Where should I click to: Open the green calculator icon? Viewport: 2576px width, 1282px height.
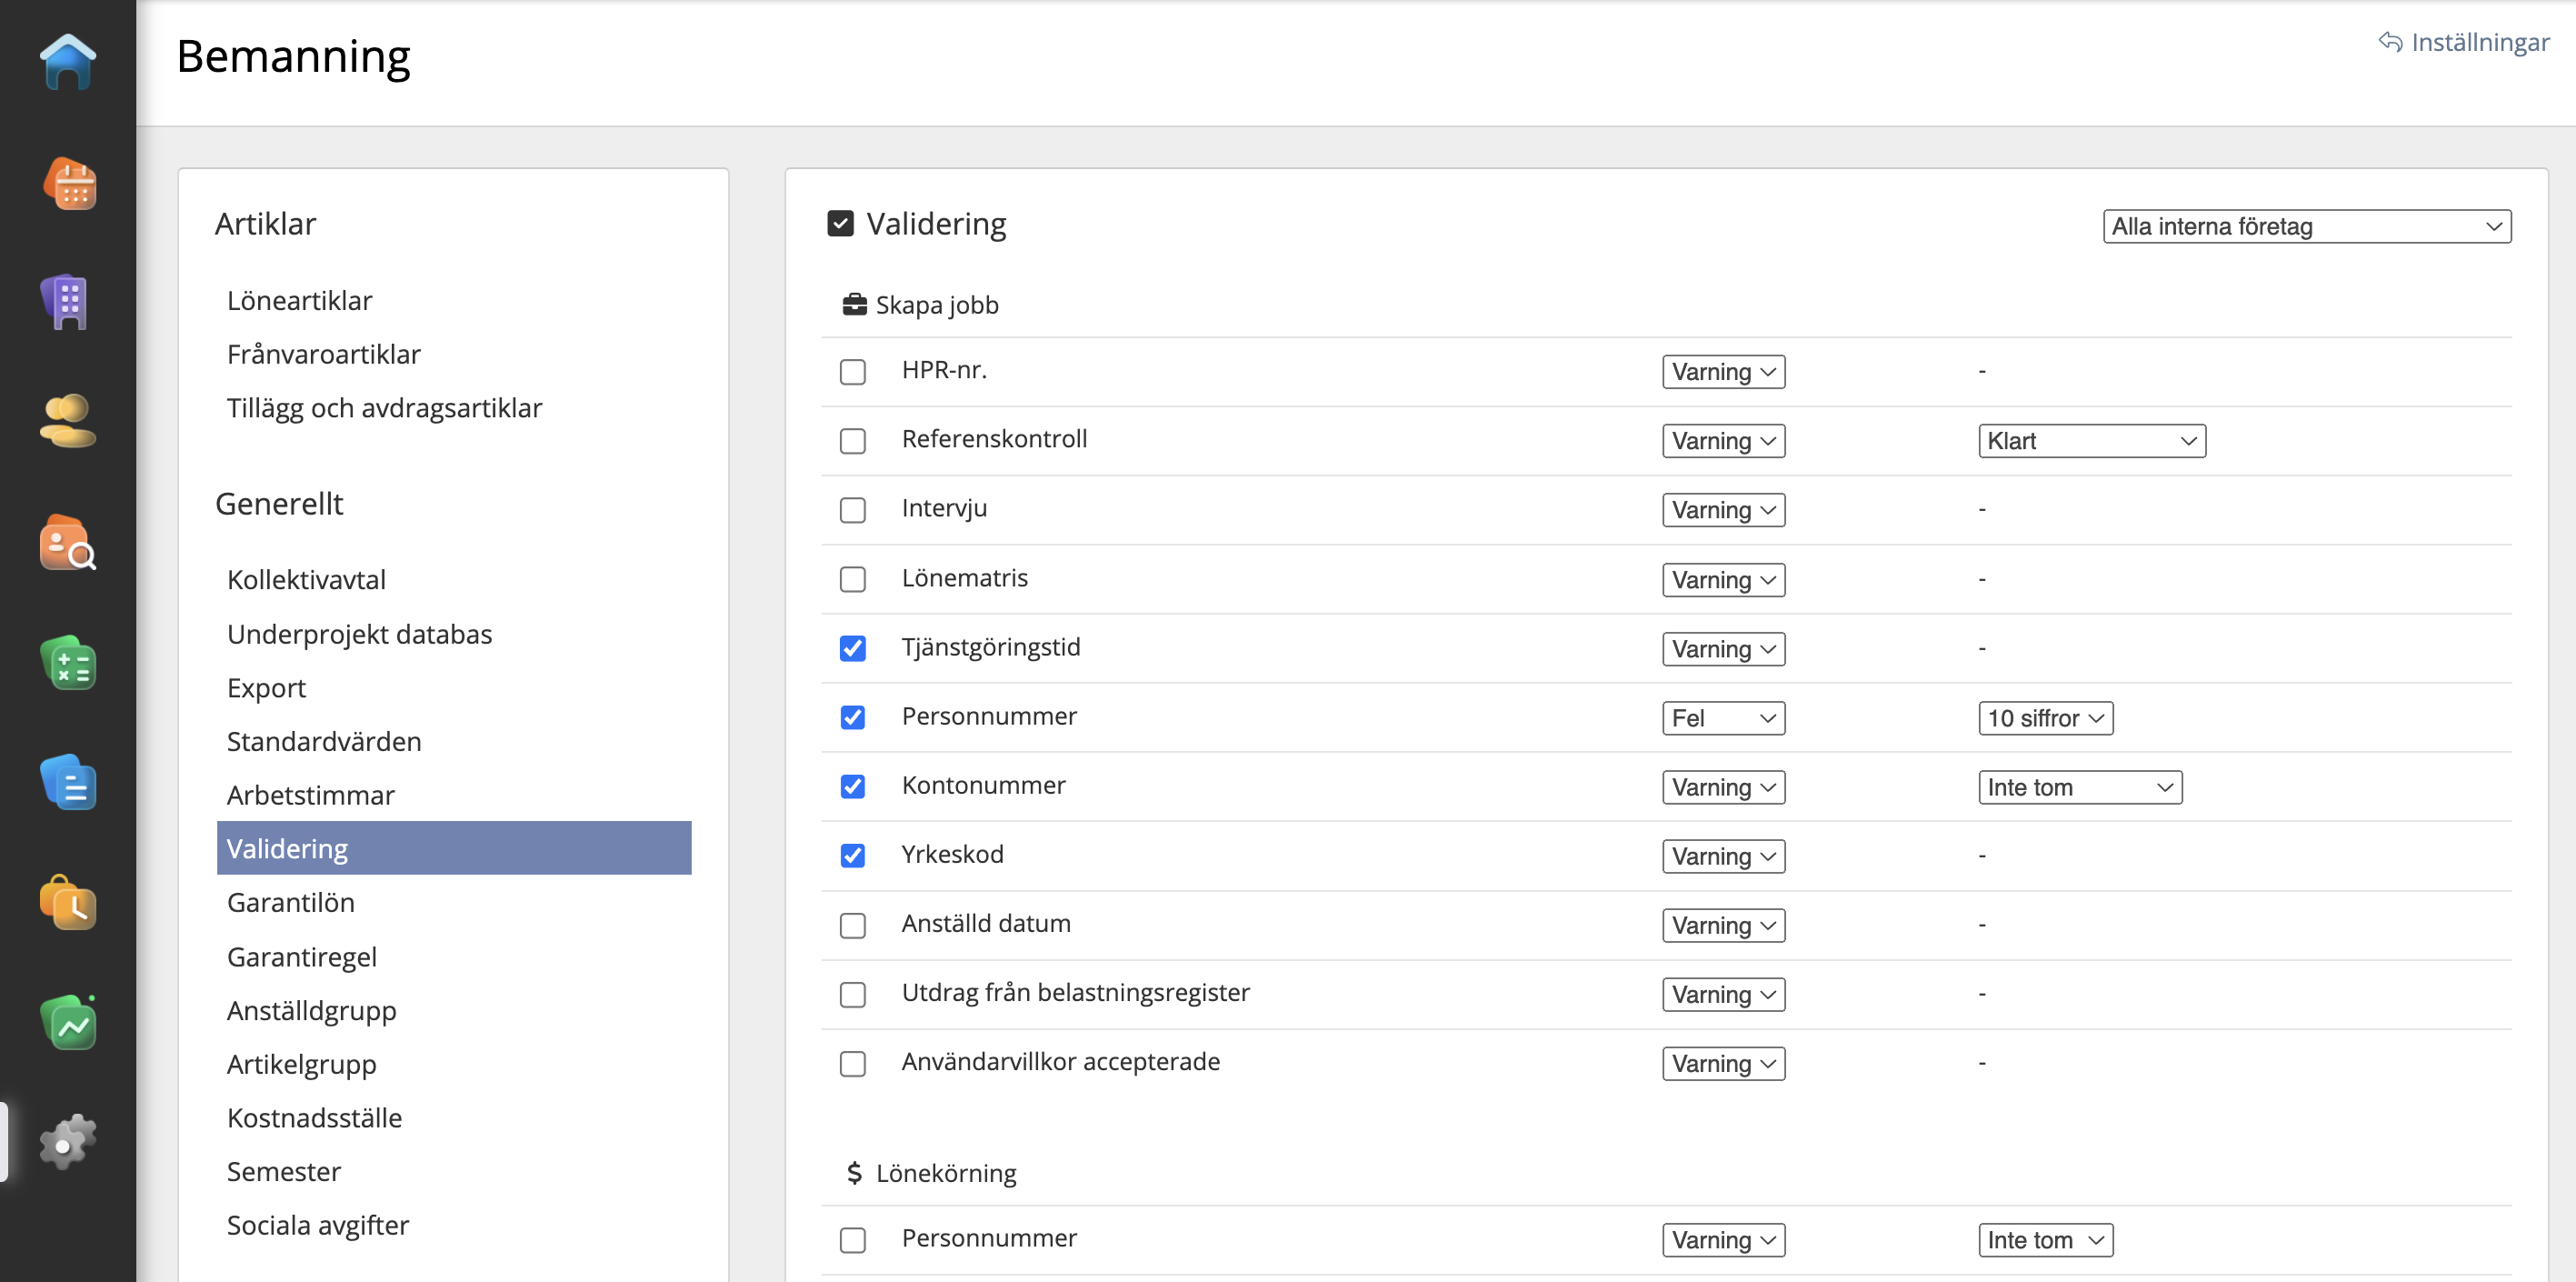coord(68,663)
